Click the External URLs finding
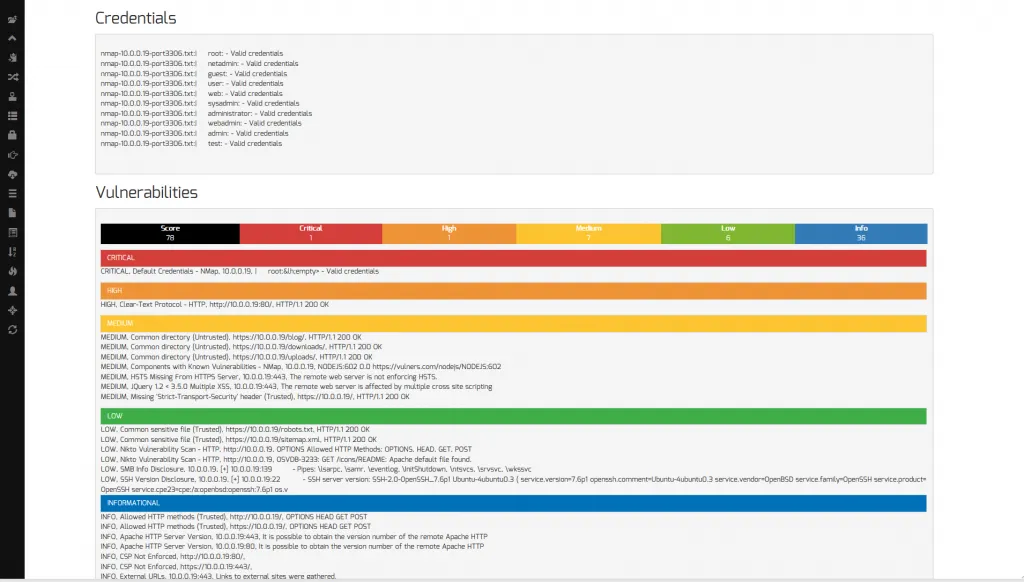The image size is (1024, 582). pos(218,577)
